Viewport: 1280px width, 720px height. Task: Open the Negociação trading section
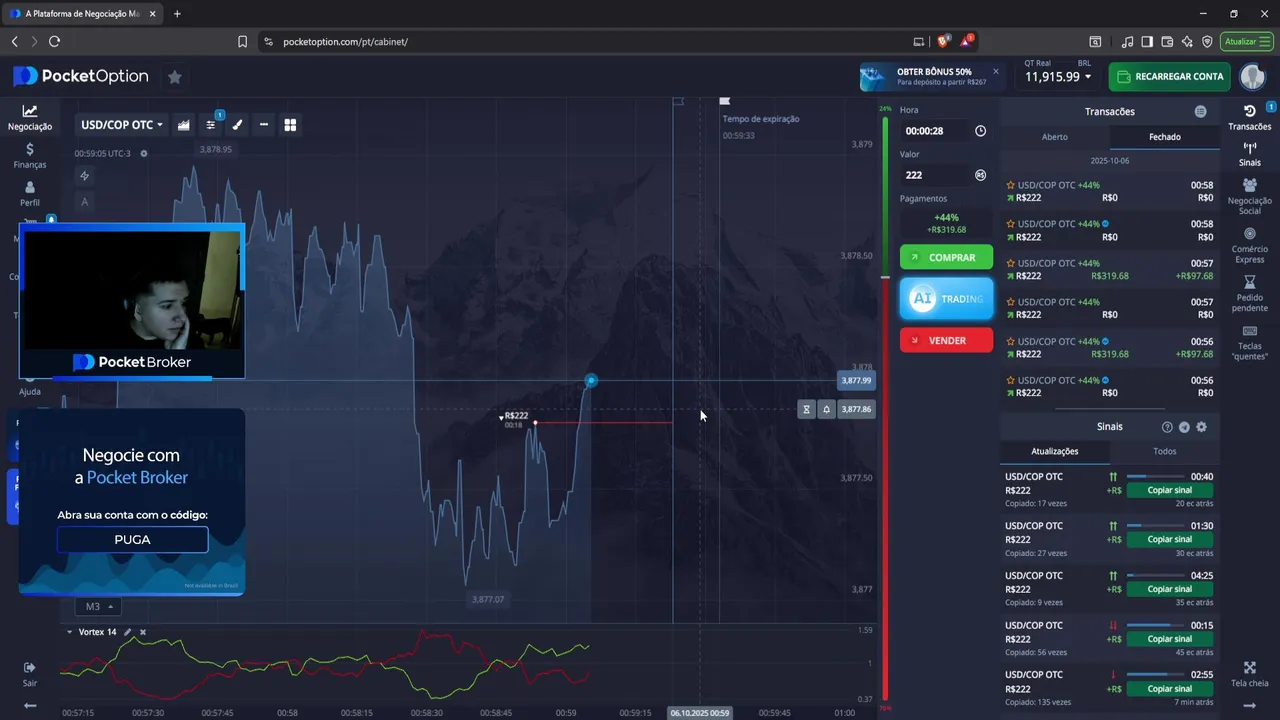point(30,118)
